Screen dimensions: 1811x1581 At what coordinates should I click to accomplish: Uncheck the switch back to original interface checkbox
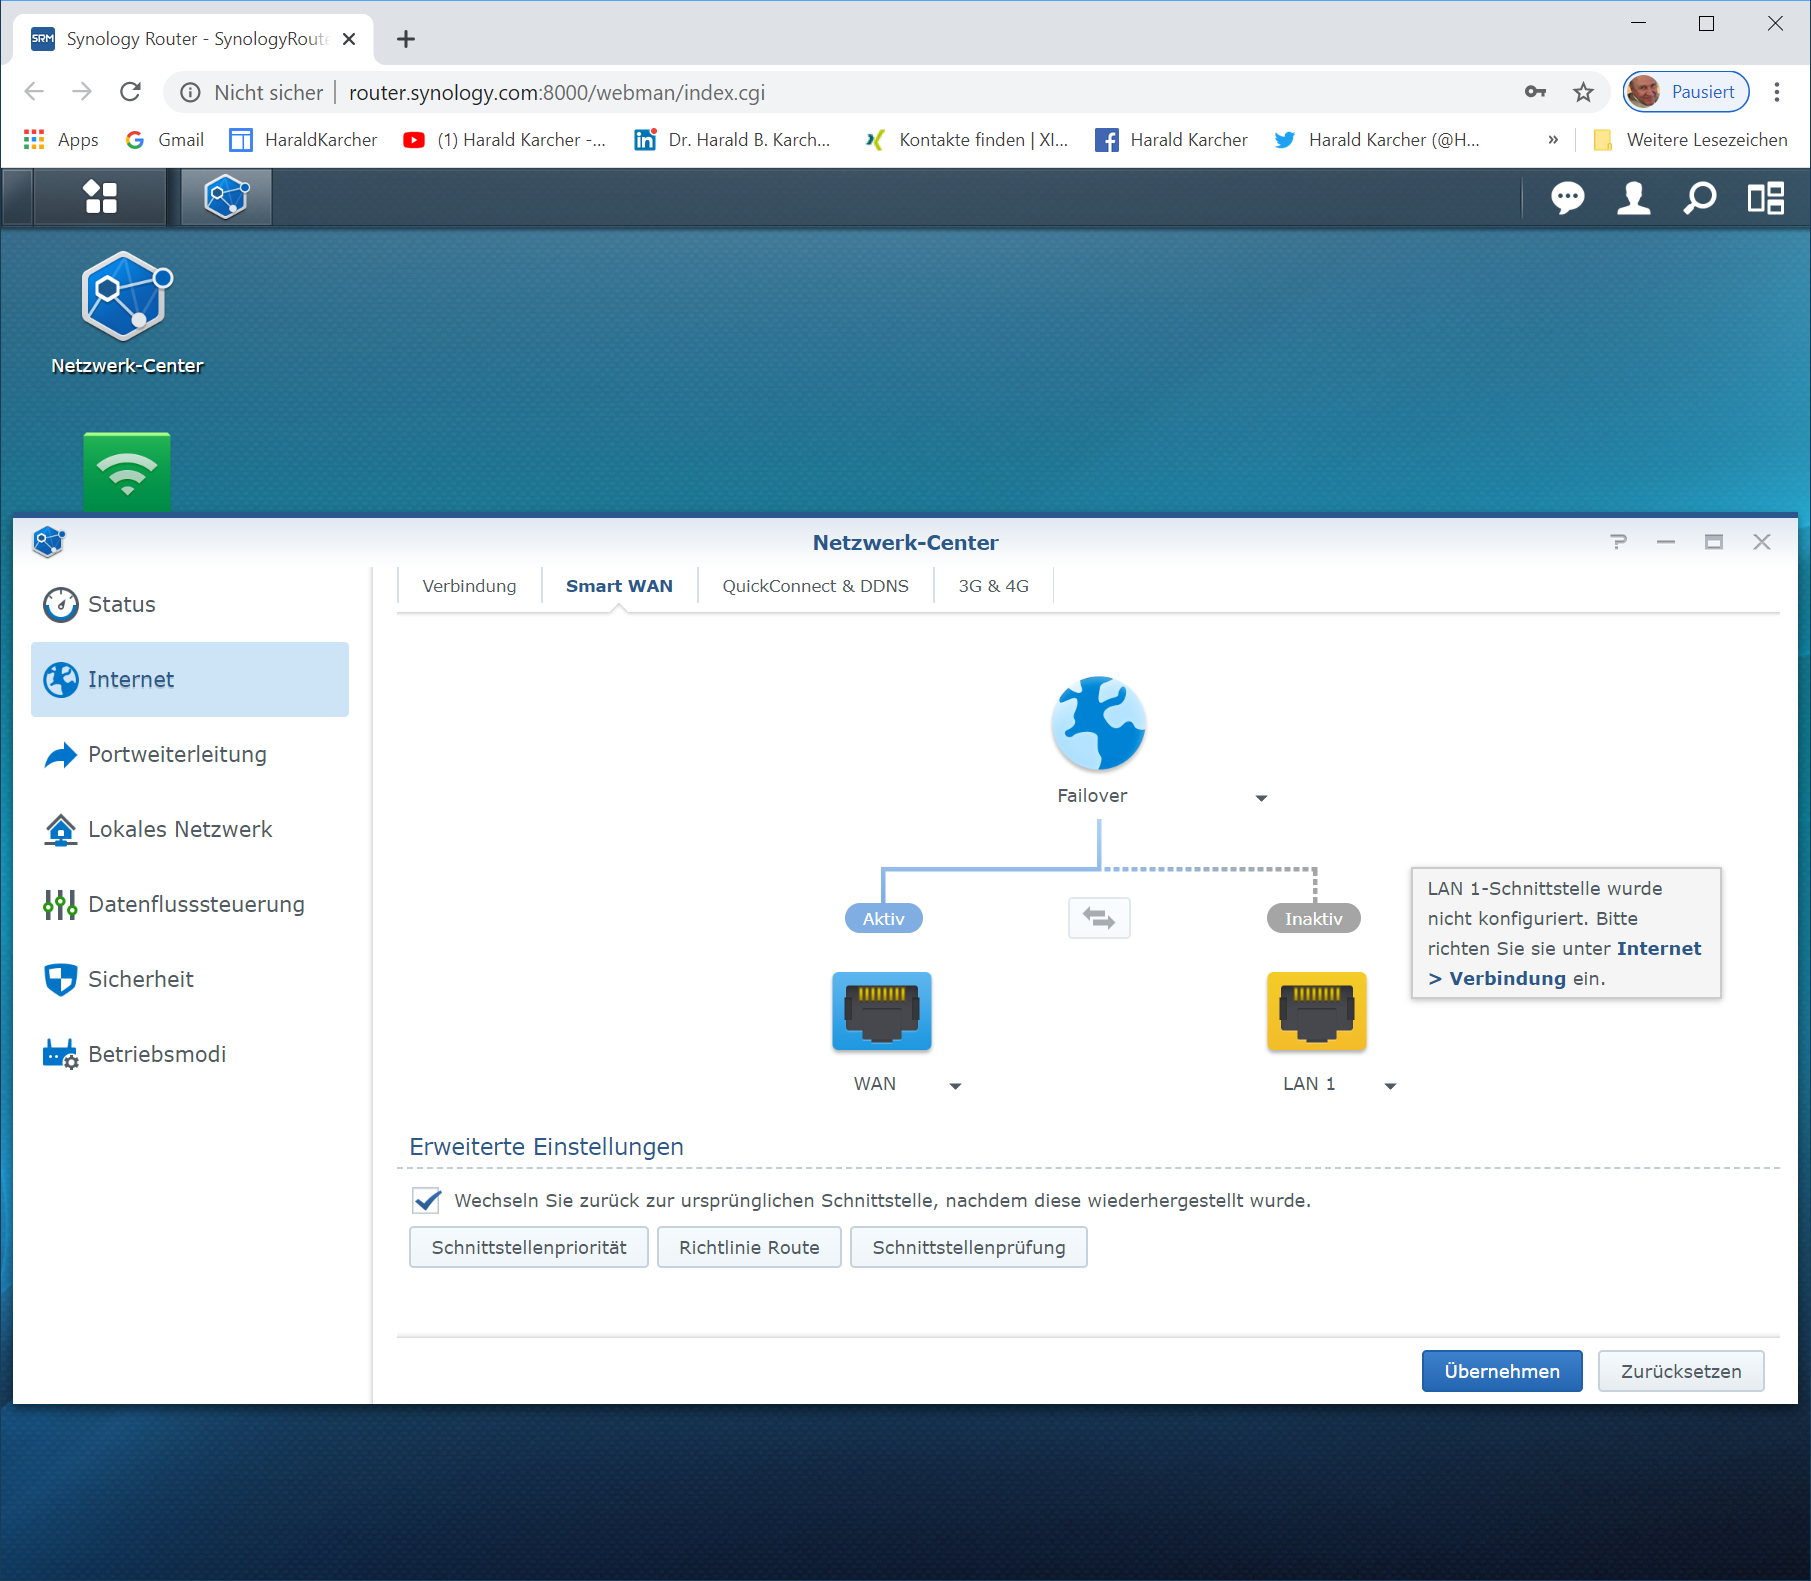(x=427, y=1200)
